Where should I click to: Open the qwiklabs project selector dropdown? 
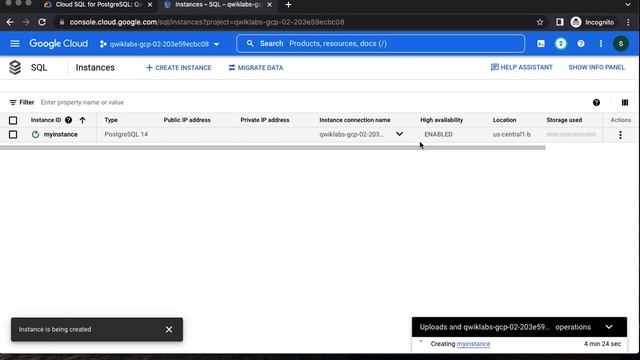pos(160,44)
